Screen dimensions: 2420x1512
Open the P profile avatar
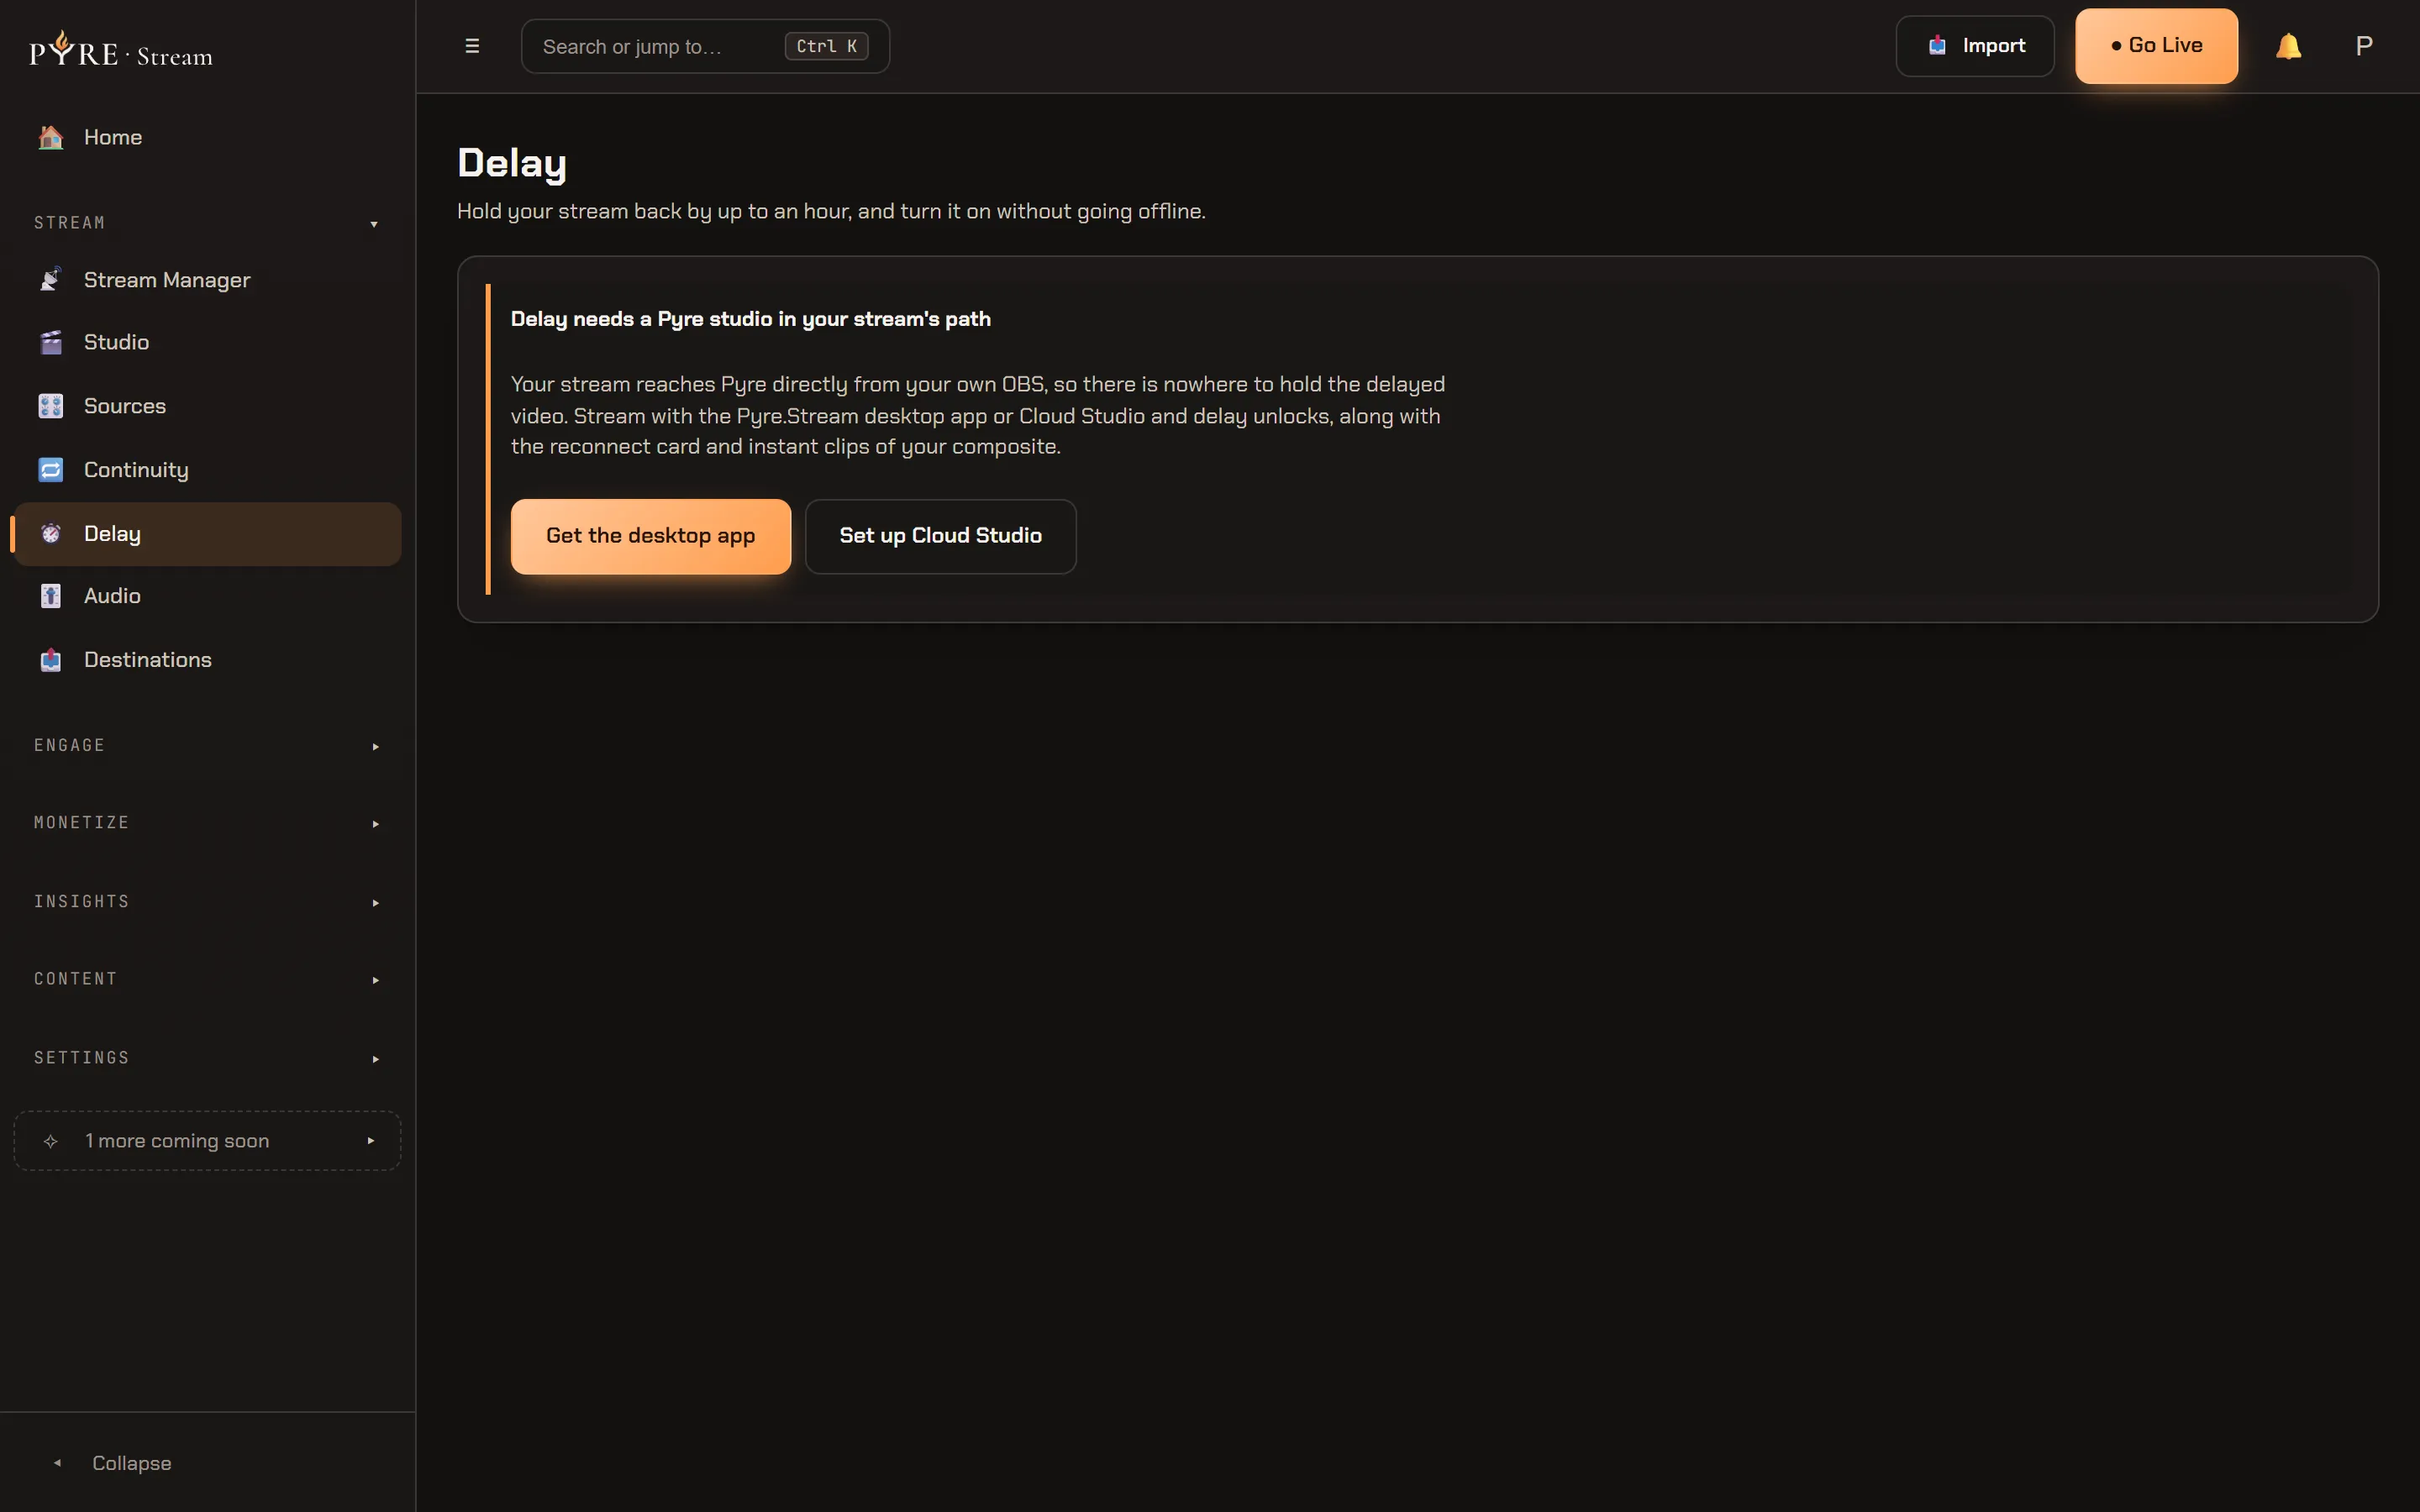pos(2364,46)
